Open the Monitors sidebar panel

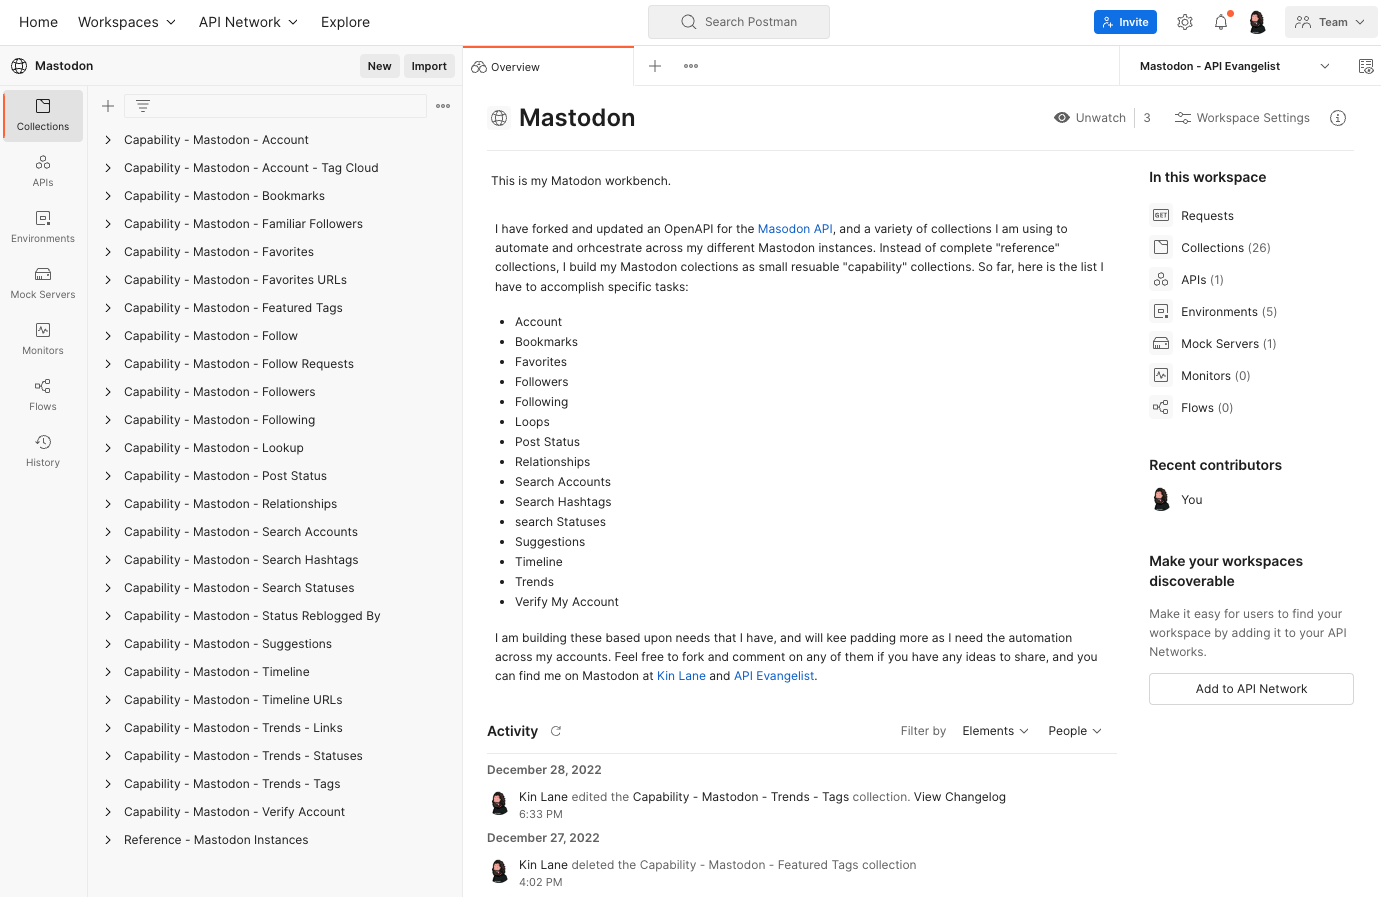(x=43, y=339)
